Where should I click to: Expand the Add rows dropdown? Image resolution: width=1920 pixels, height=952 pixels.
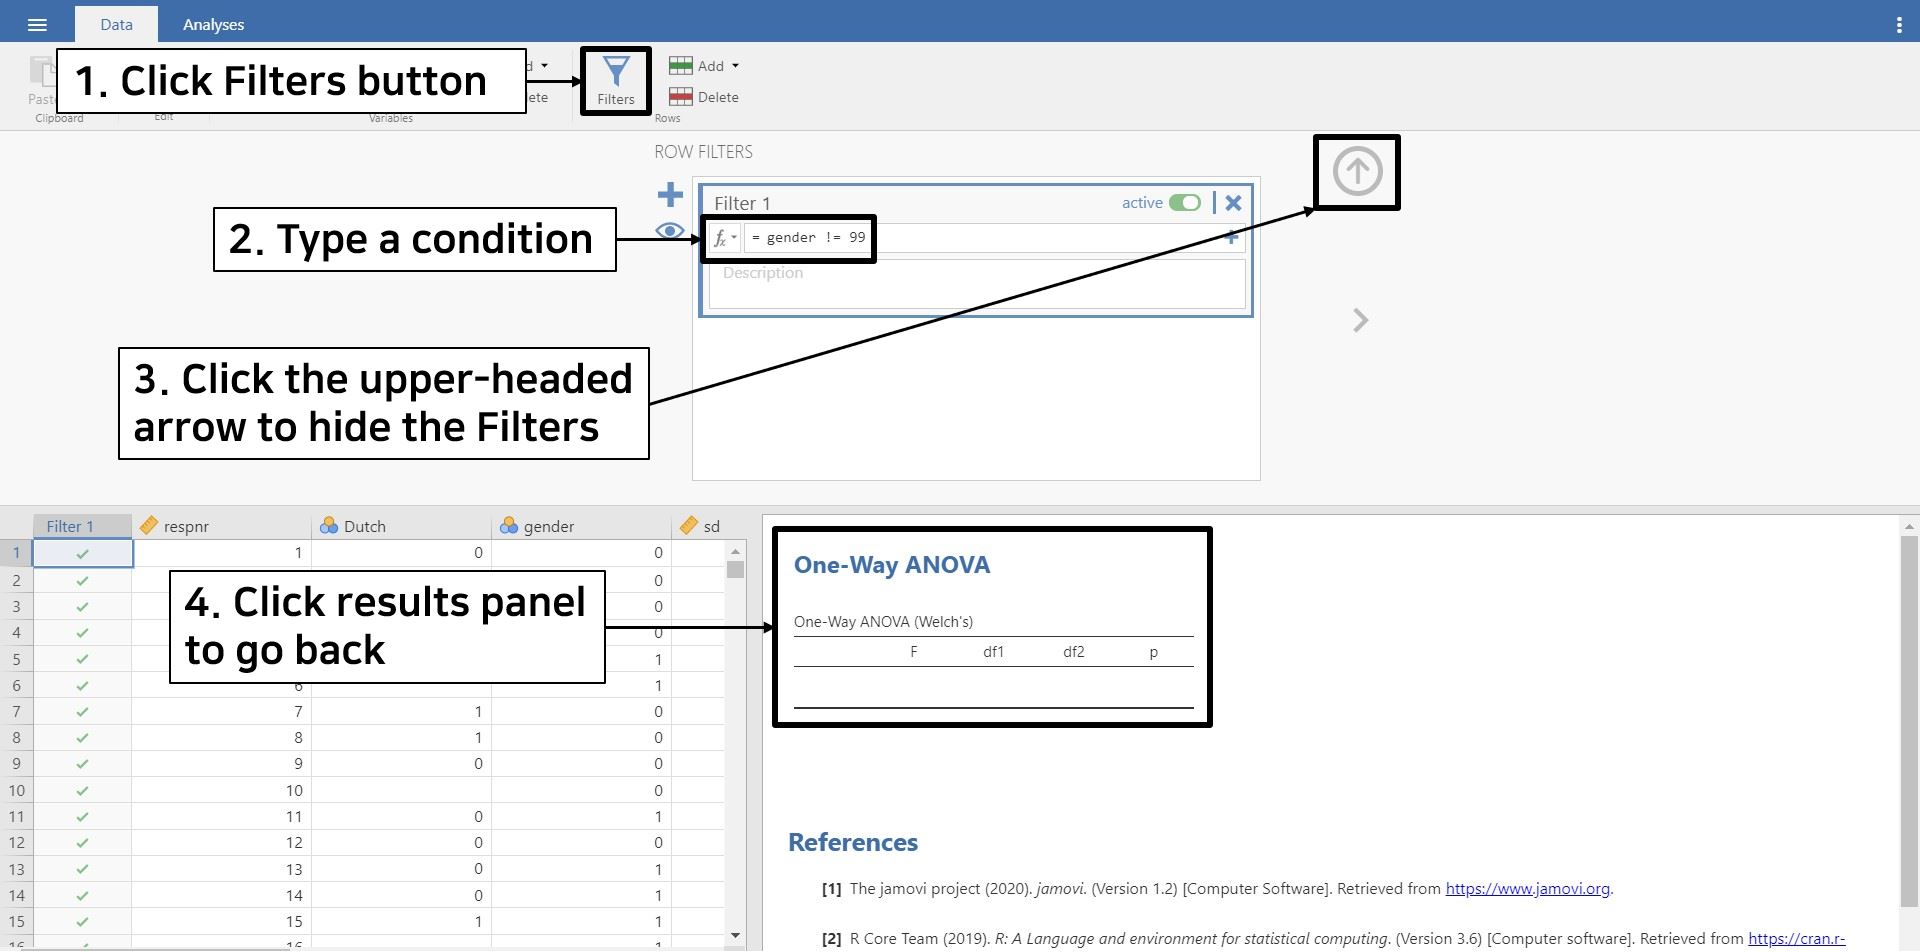click(x=735, y=66)
